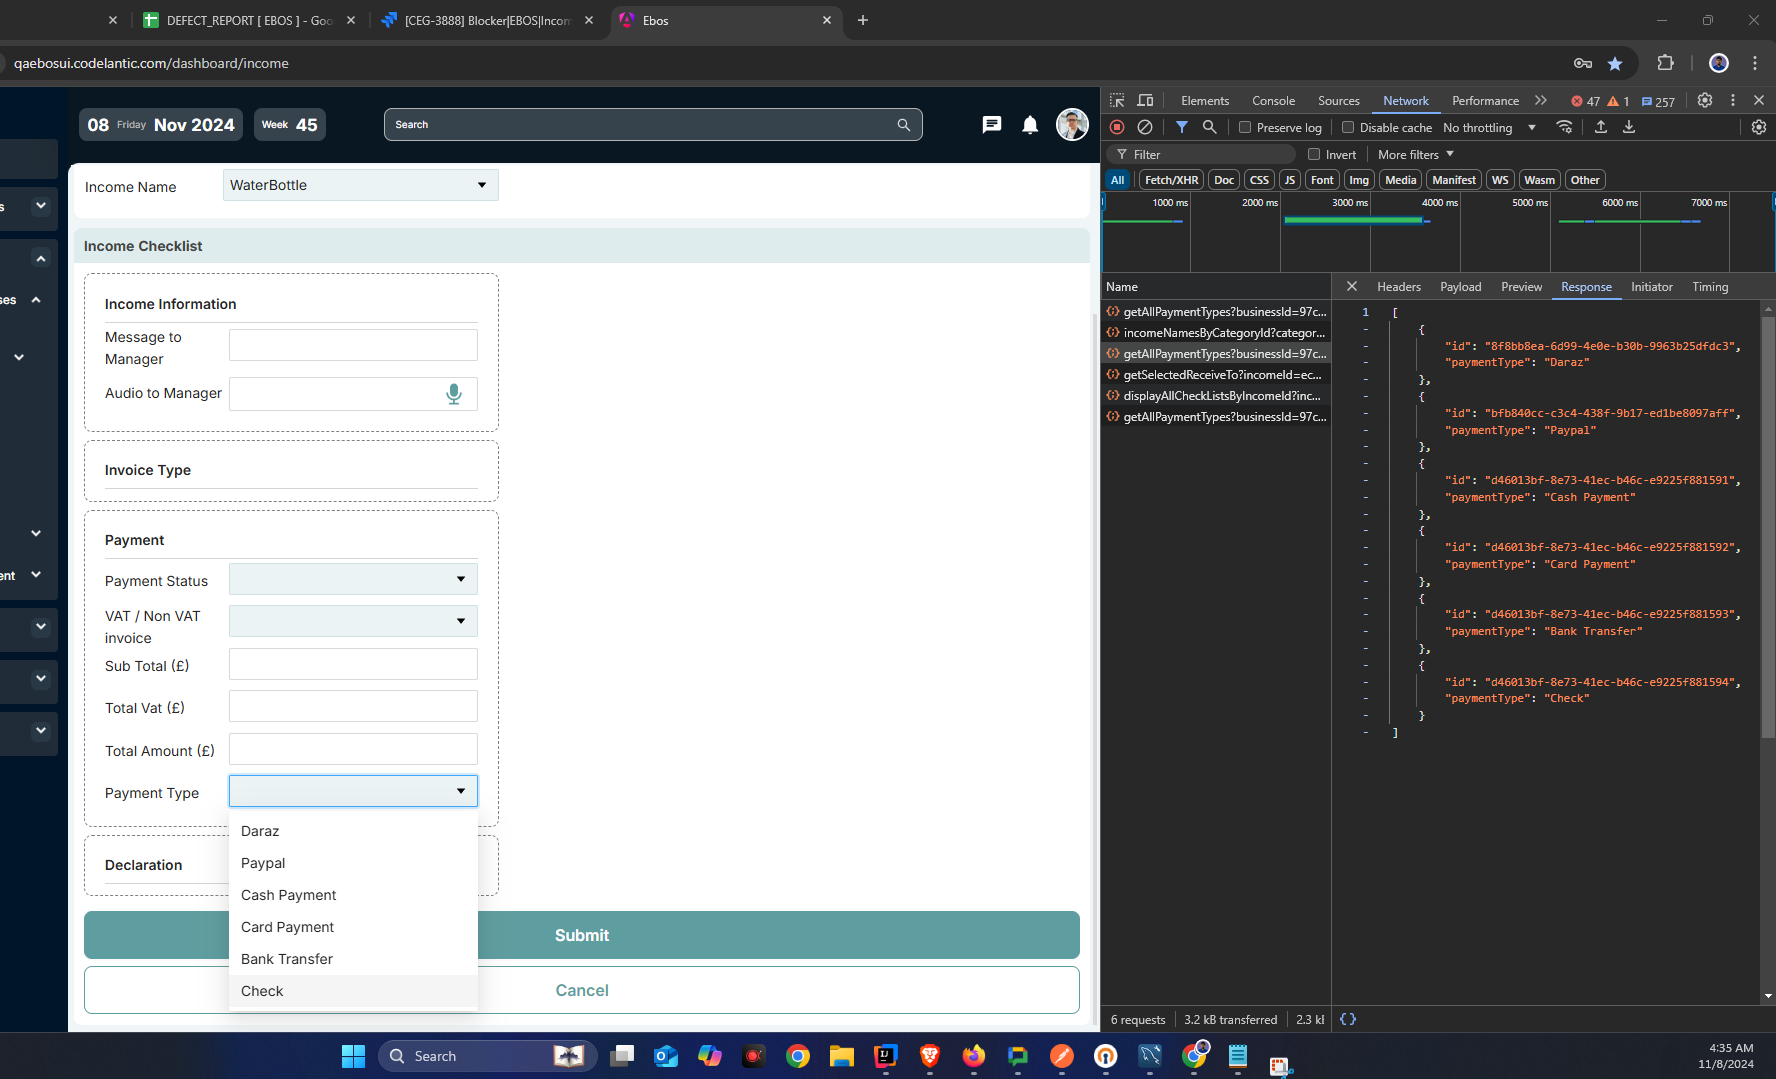Click Windows Start button
The width and height of the screenshot is (1776, 1079).
(353, 1056)
